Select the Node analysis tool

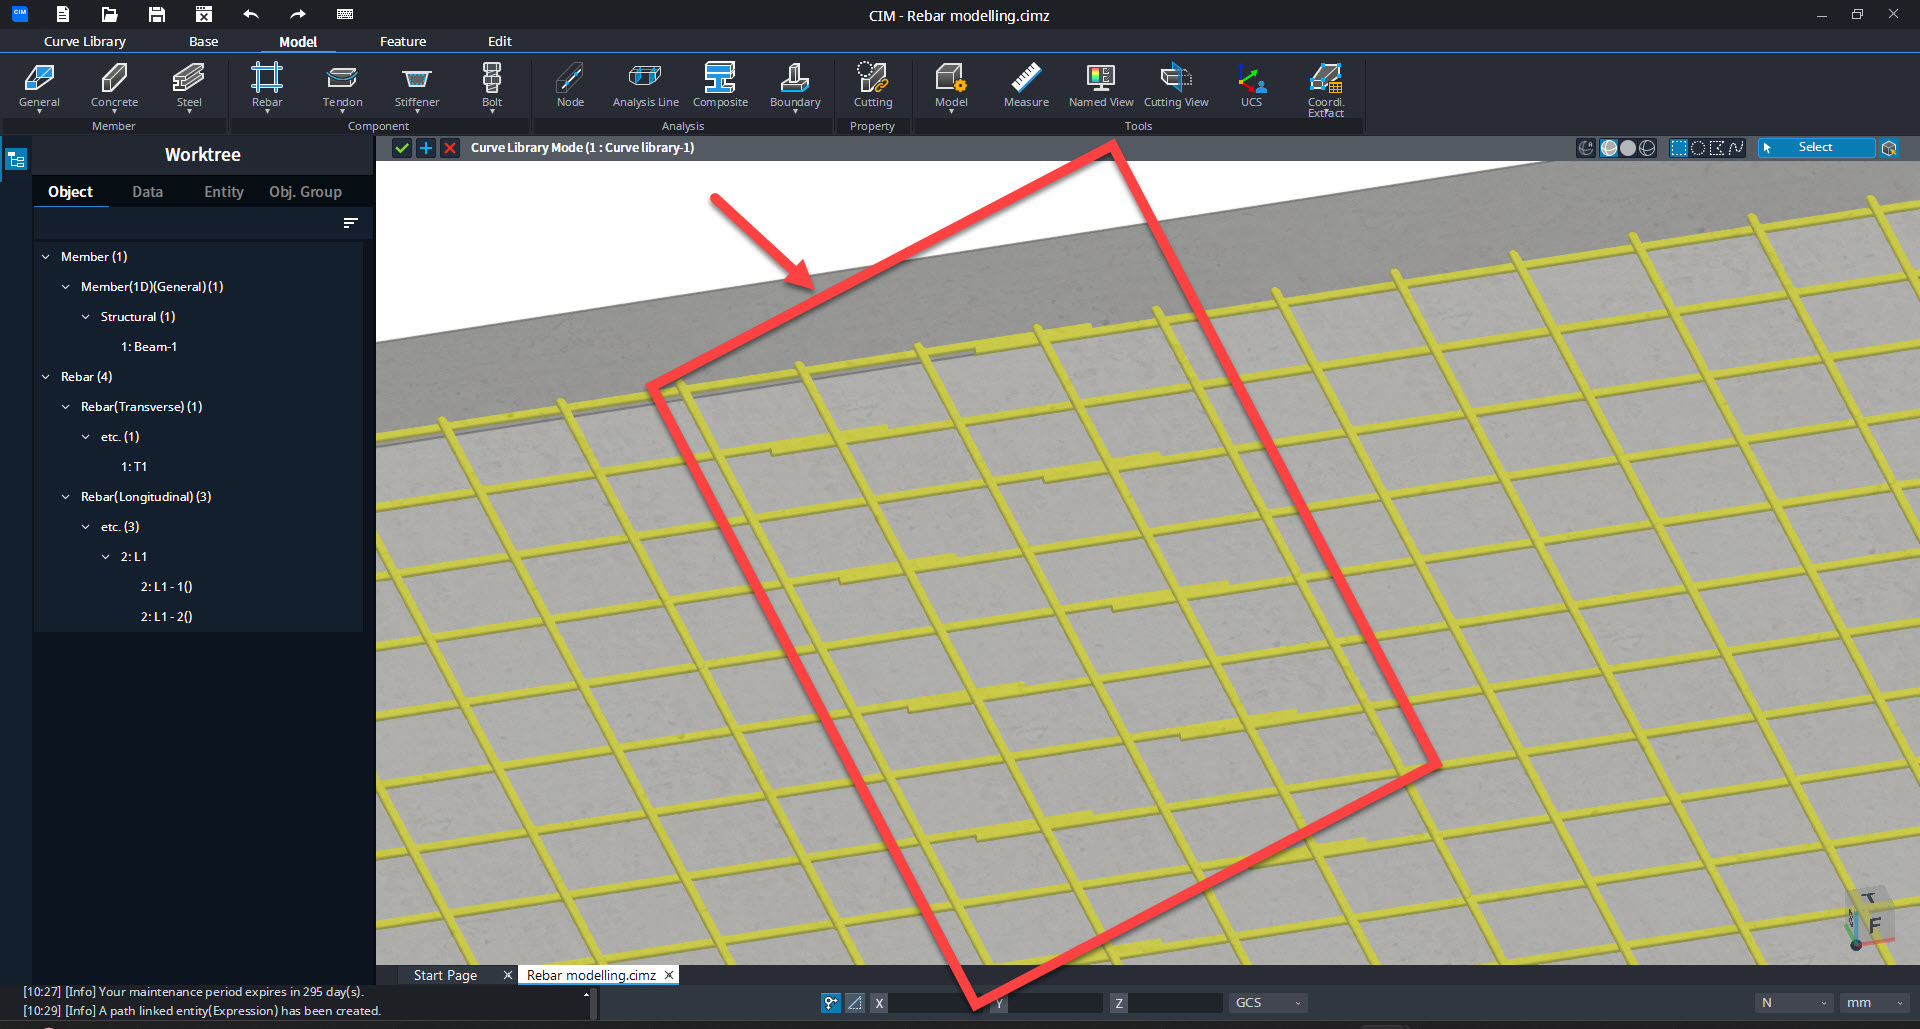(570, 86)
